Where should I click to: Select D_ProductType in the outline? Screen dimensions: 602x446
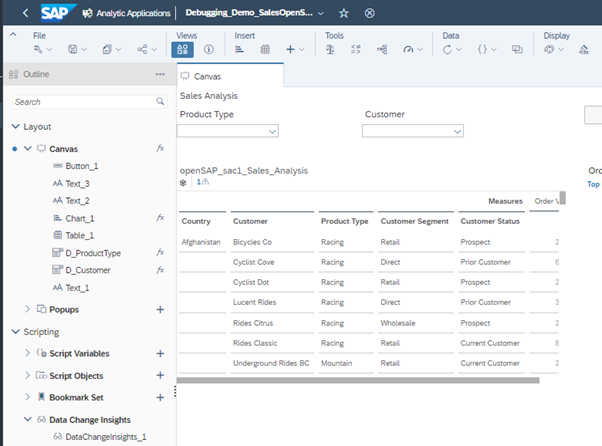click(93, 253)
